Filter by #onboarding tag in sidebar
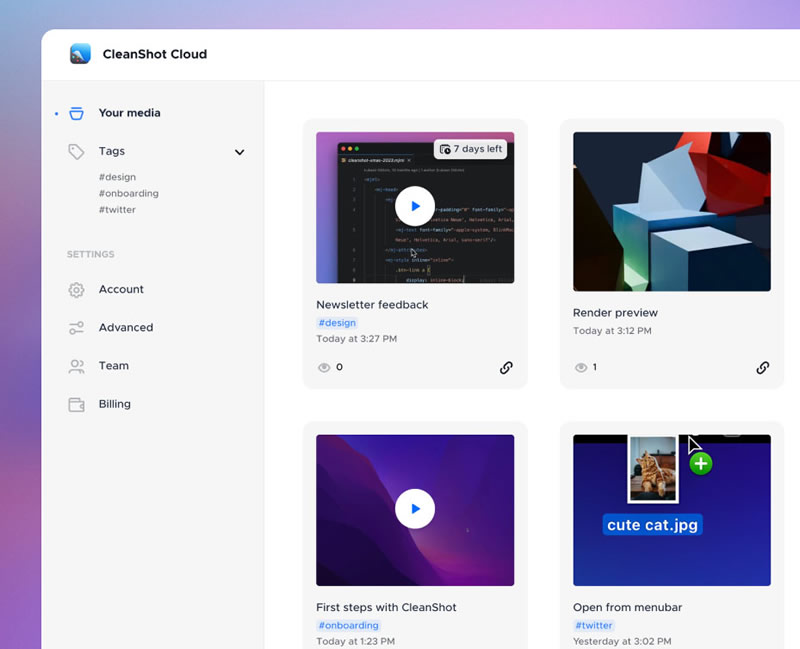Image resolution: width=800 pixels, height=649 pixels. coord(128,193)
